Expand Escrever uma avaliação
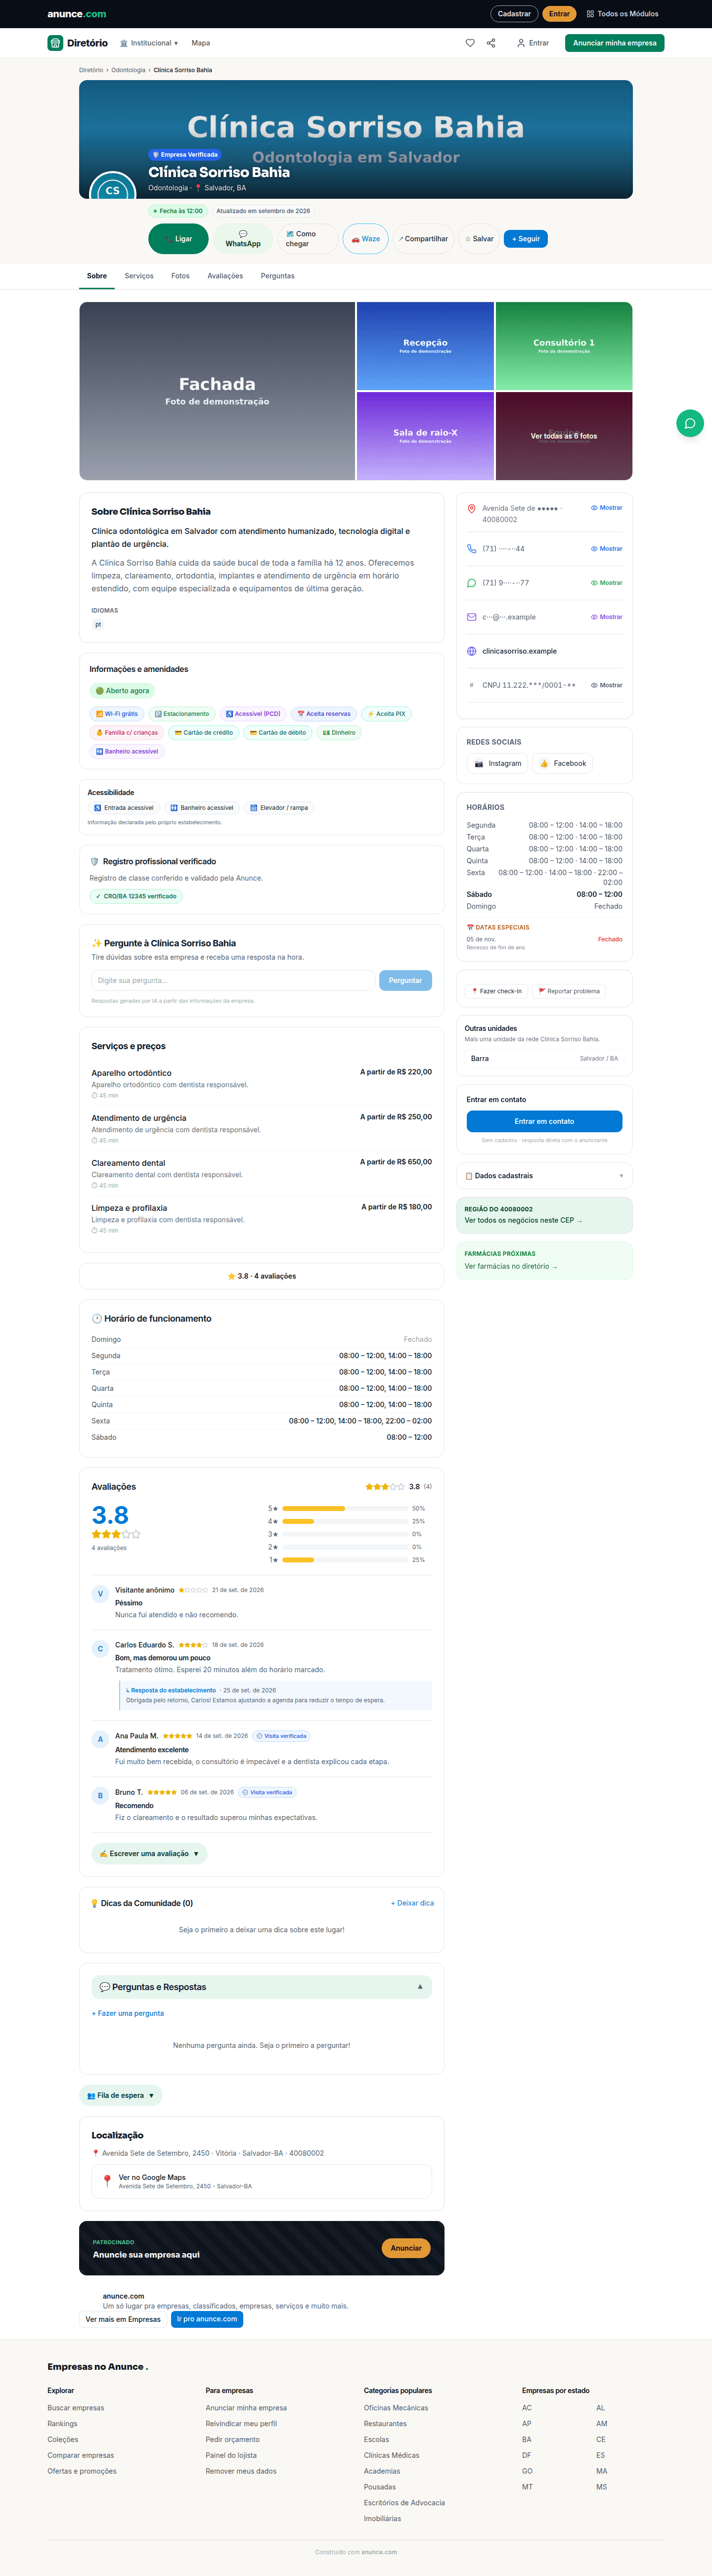Viewport: 712px width, 2576px height. pyautogui.click(x=149, y=1853)
